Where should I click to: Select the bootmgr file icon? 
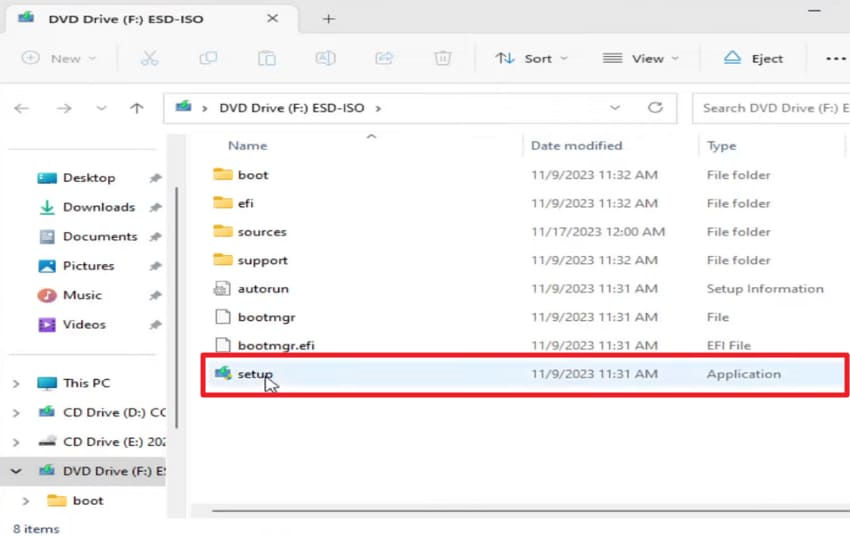pos(222,317)
